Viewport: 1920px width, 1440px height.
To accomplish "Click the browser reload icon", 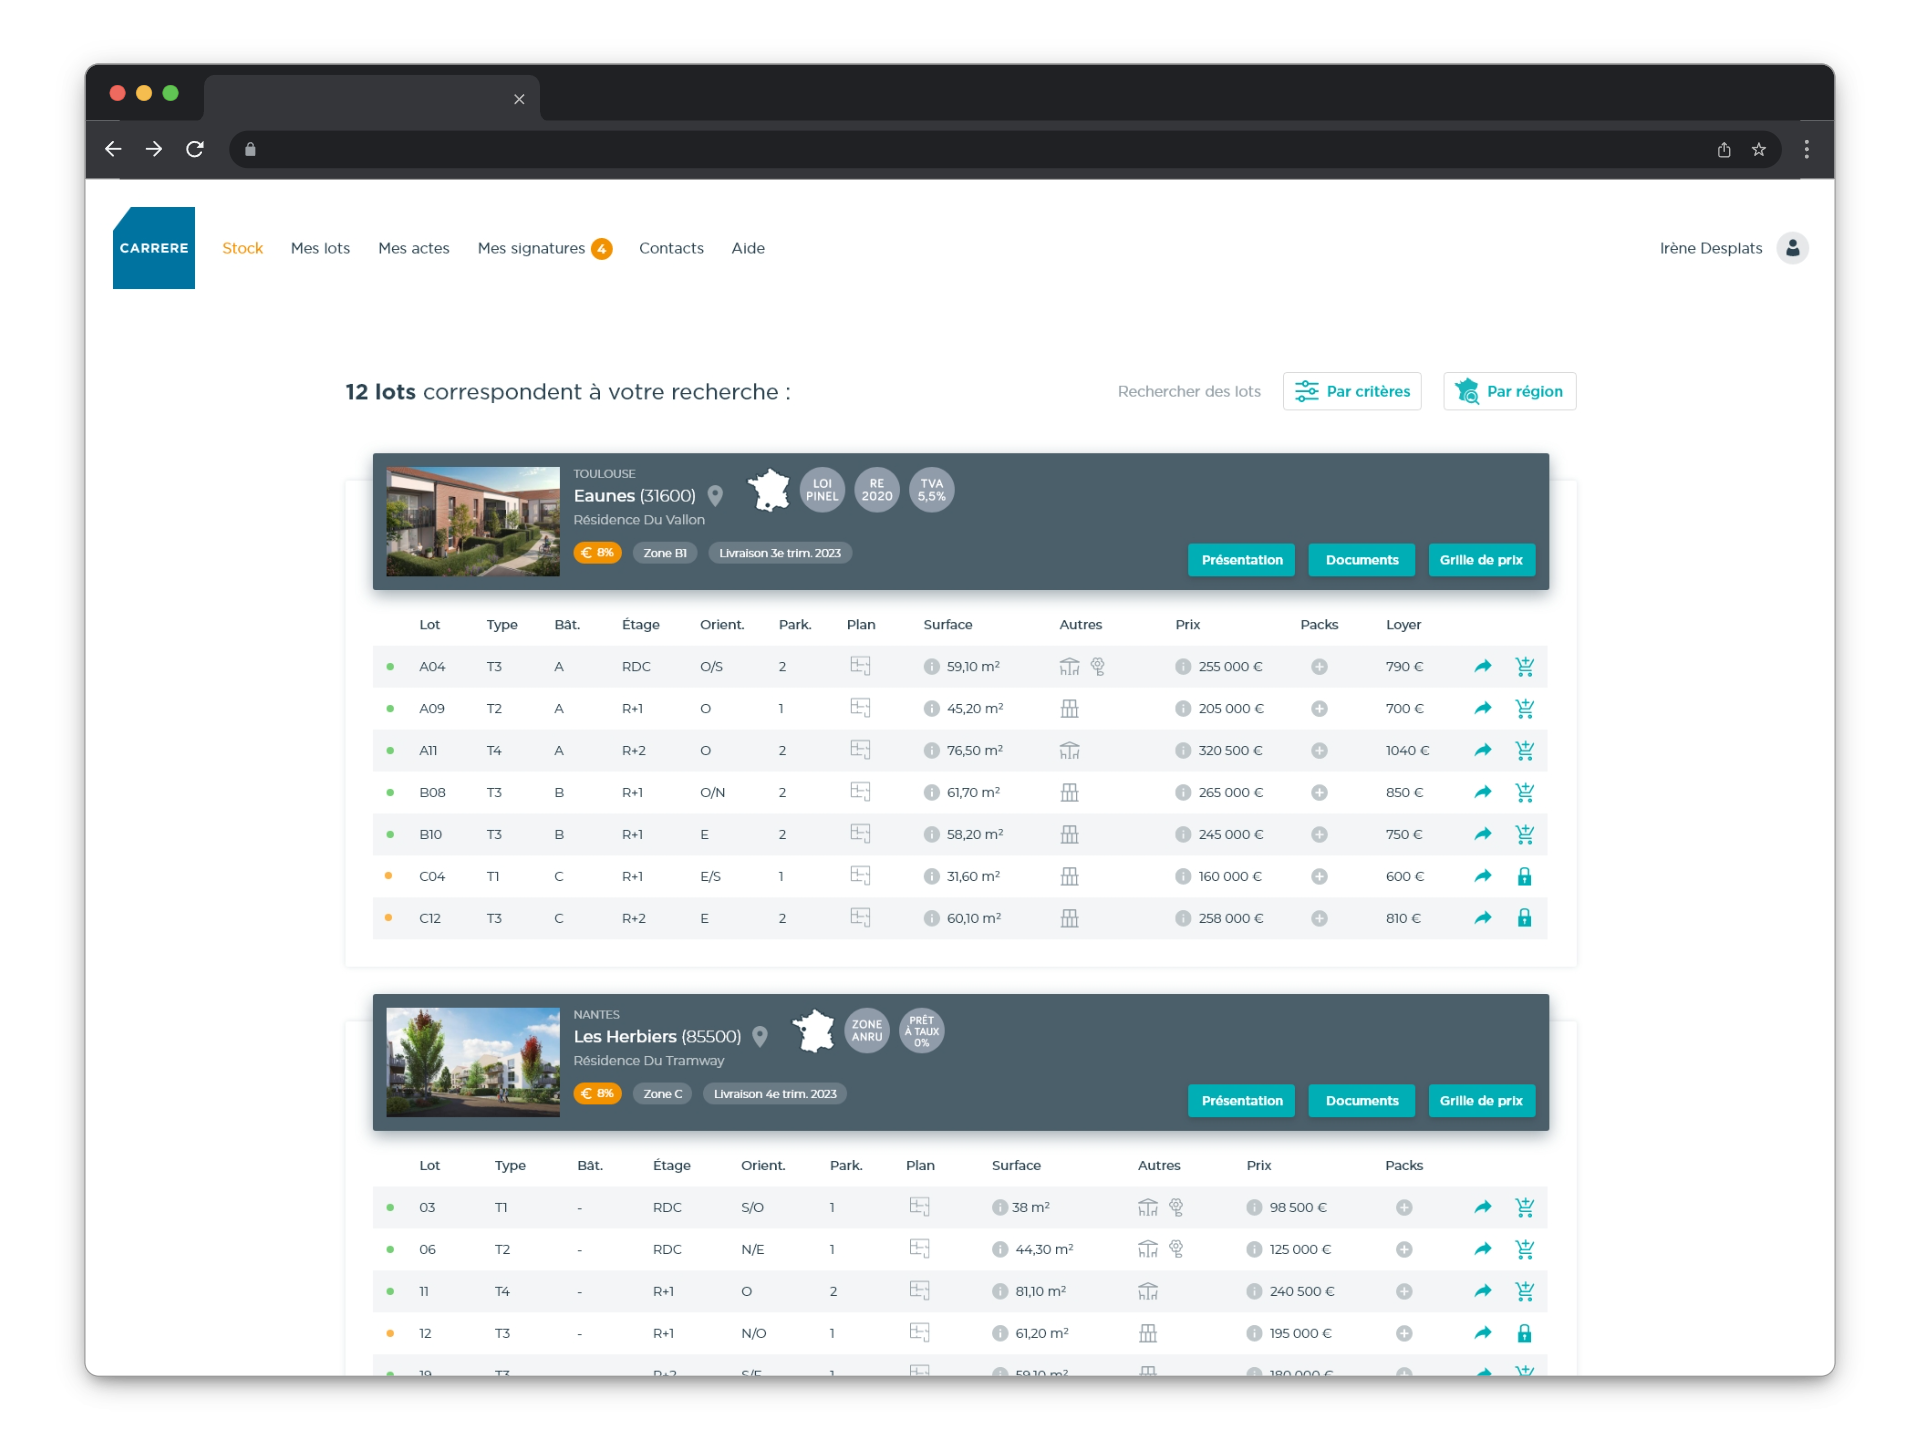I will click(x=195, y=149).
